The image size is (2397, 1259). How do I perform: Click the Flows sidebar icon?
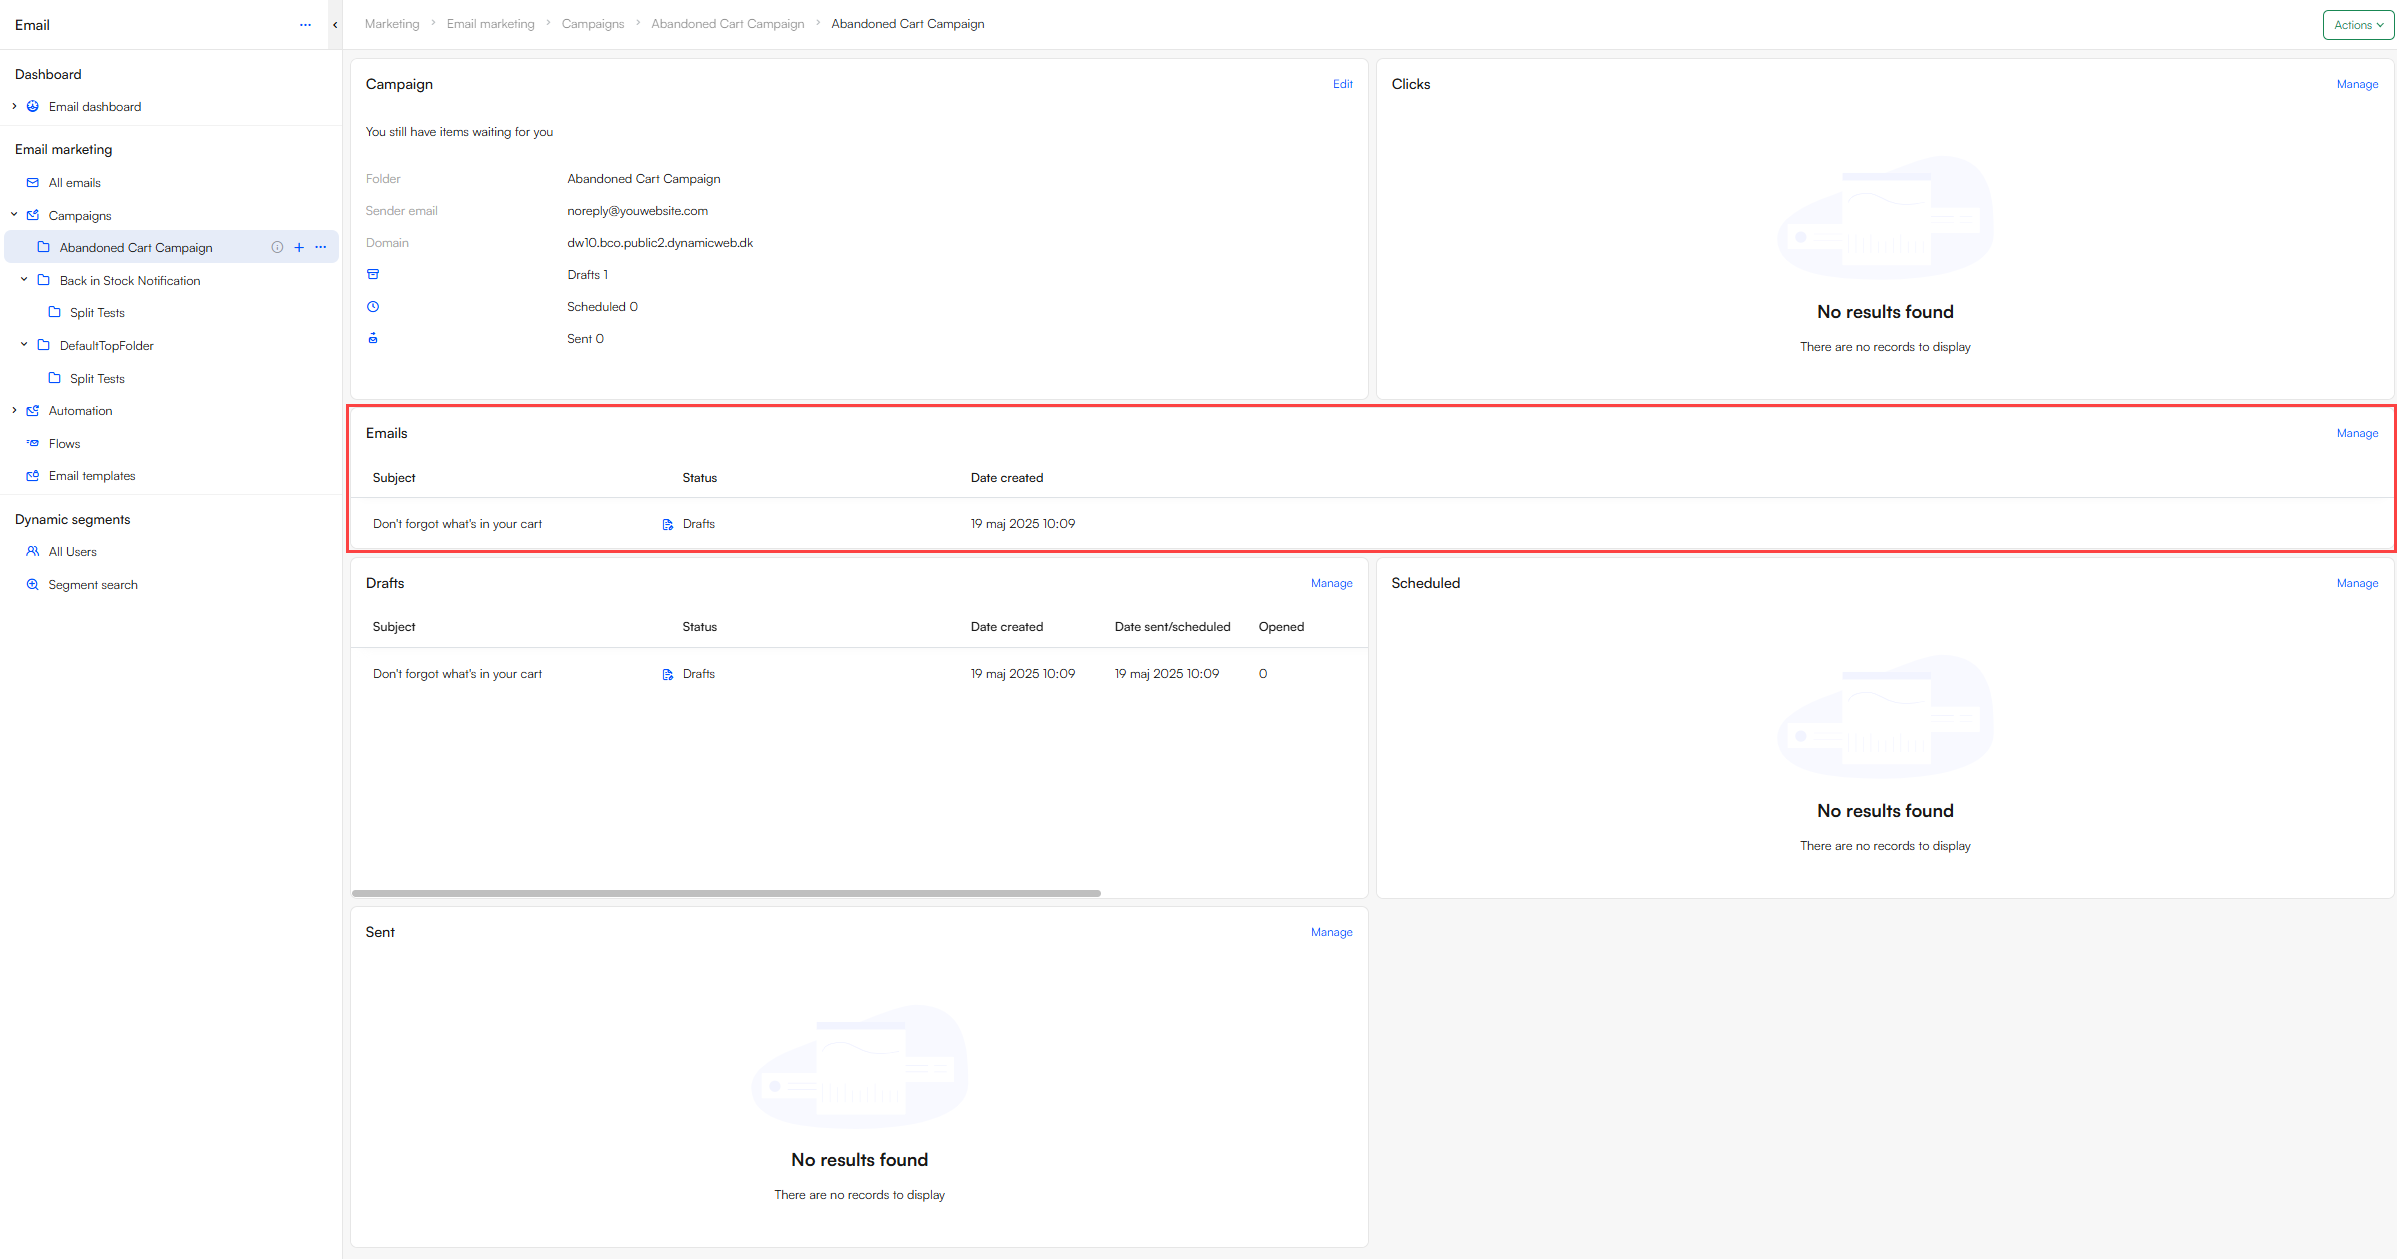[33, 444]
